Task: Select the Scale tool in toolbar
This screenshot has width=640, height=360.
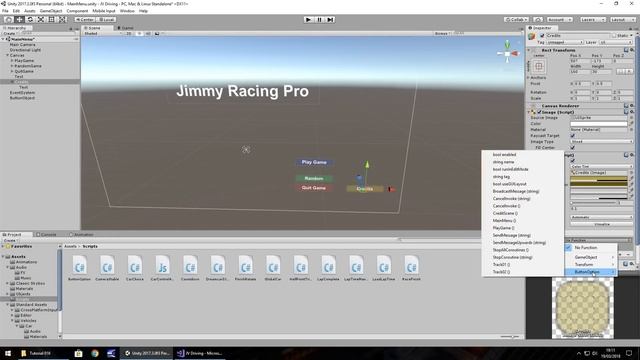Action: tap(41, 19)
